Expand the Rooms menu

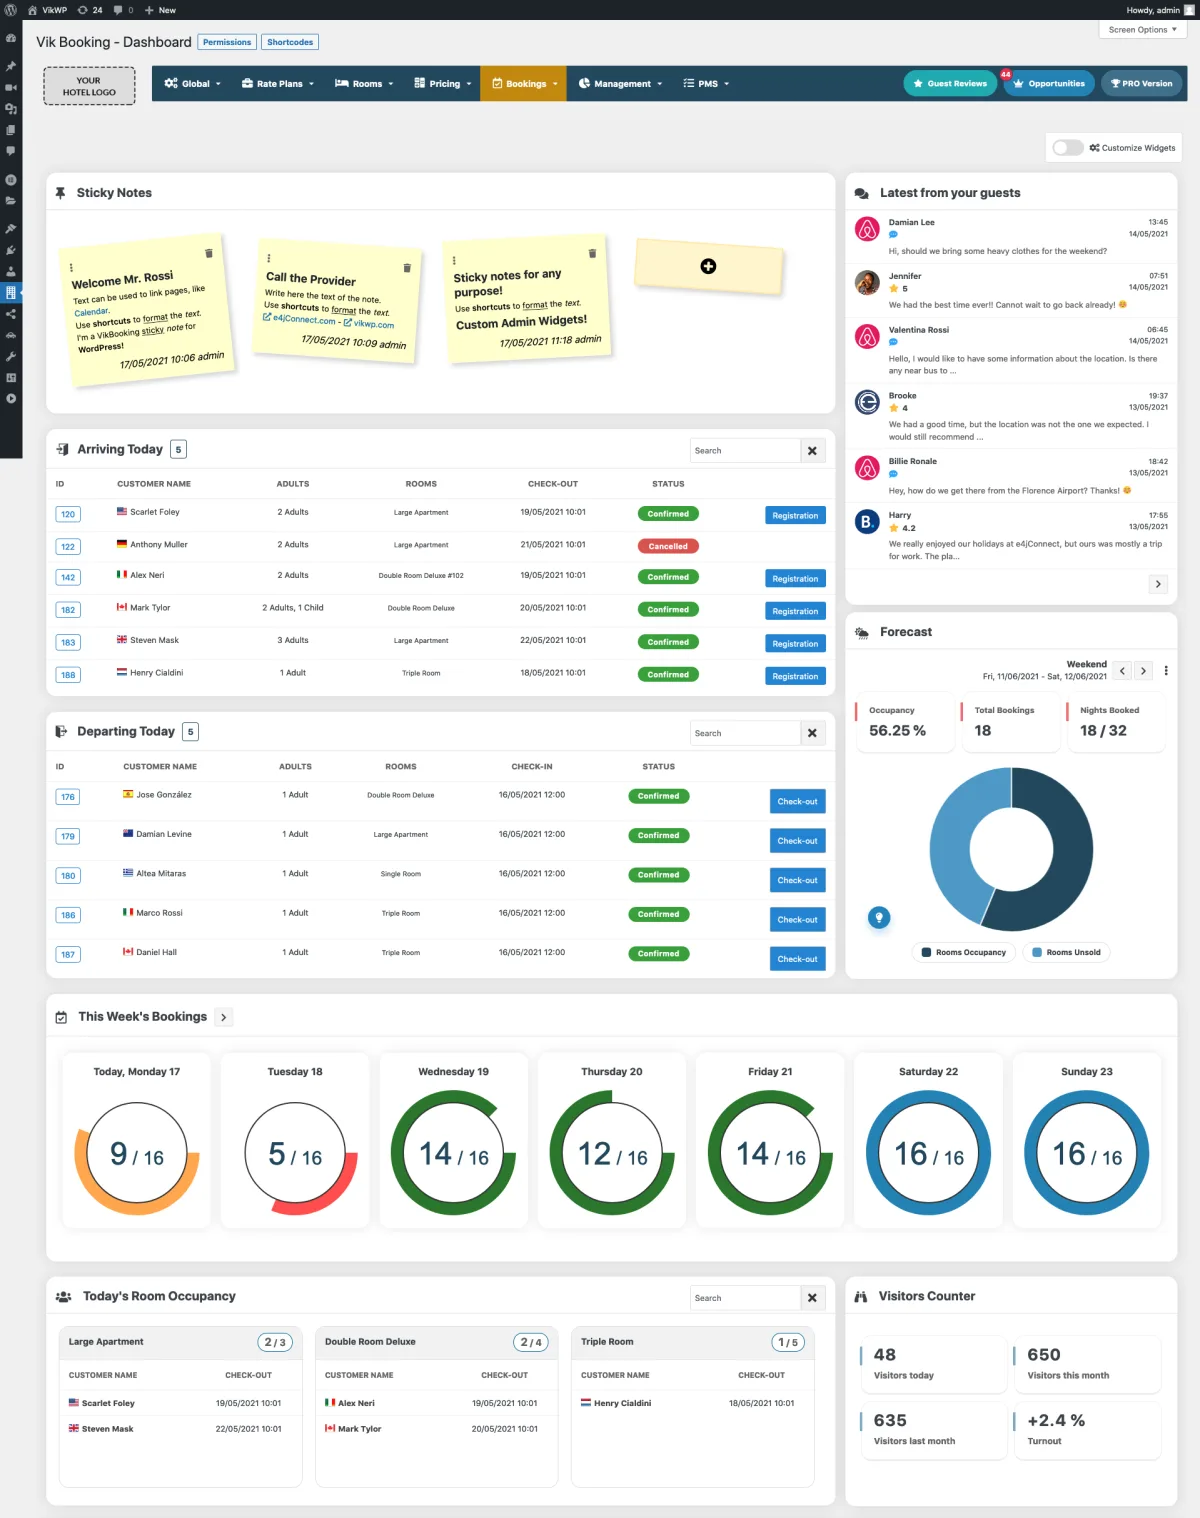pos(364,84)
